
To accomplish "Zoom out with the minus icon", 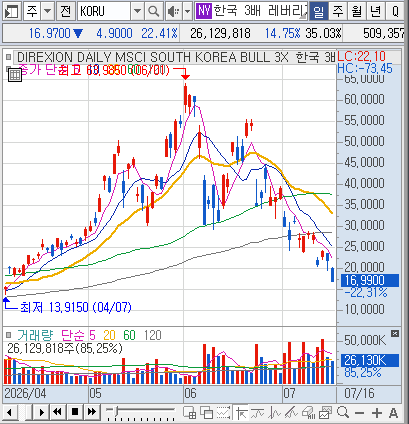I will click(x=360, y=413).
